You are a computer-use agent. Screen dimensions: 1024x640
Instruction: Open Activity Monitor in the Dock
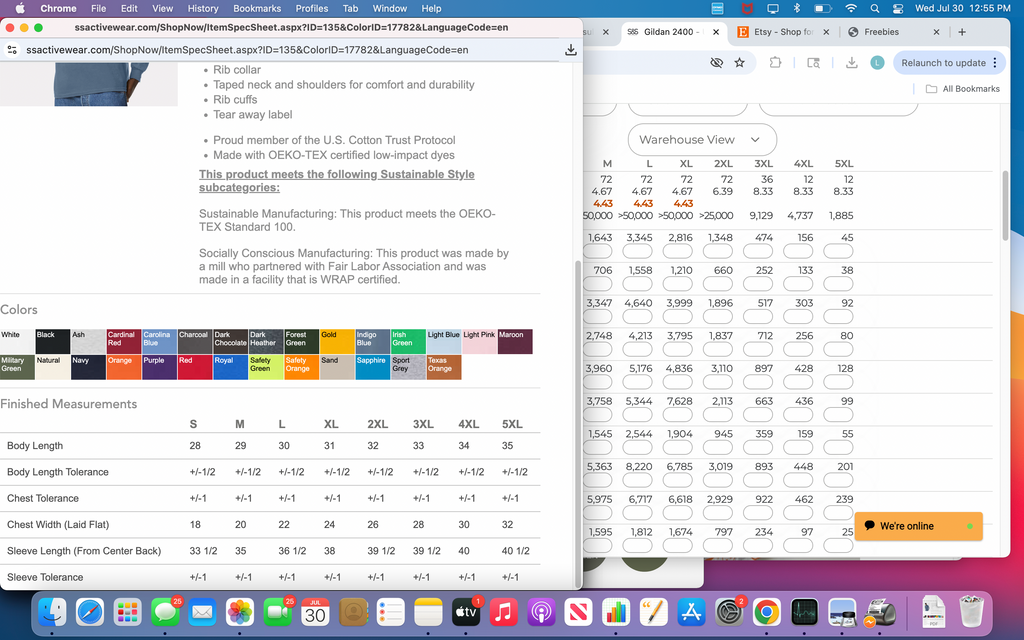pyautogui.click(x=805, y=613)
